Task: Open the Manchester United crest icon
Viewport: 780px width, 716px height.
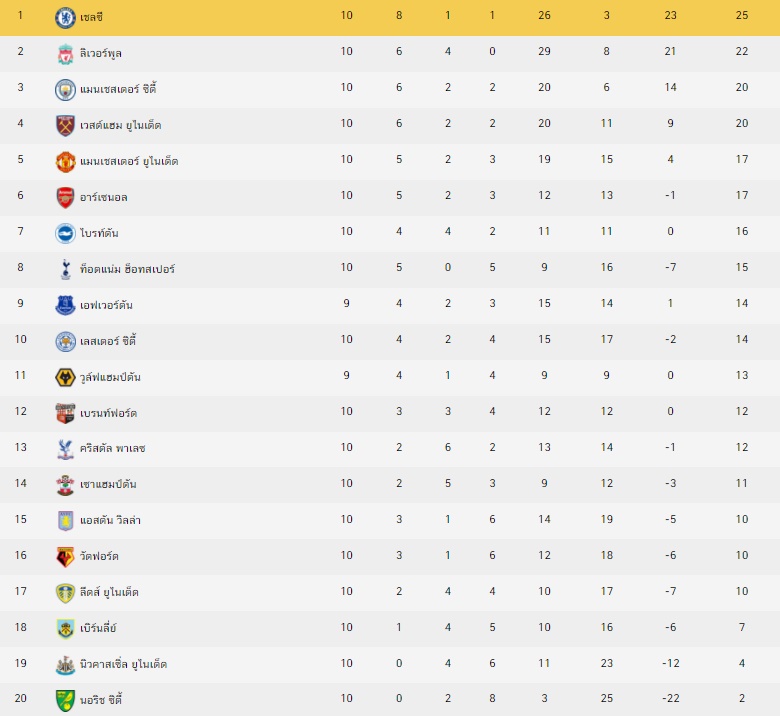Action: coord(65,161)
